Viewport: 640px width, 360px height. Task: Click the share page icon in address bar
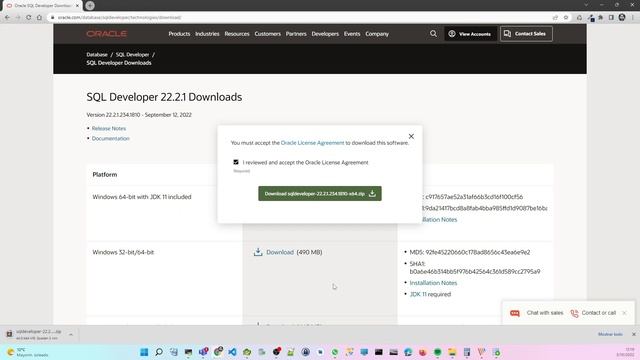(x=555, y=18)
